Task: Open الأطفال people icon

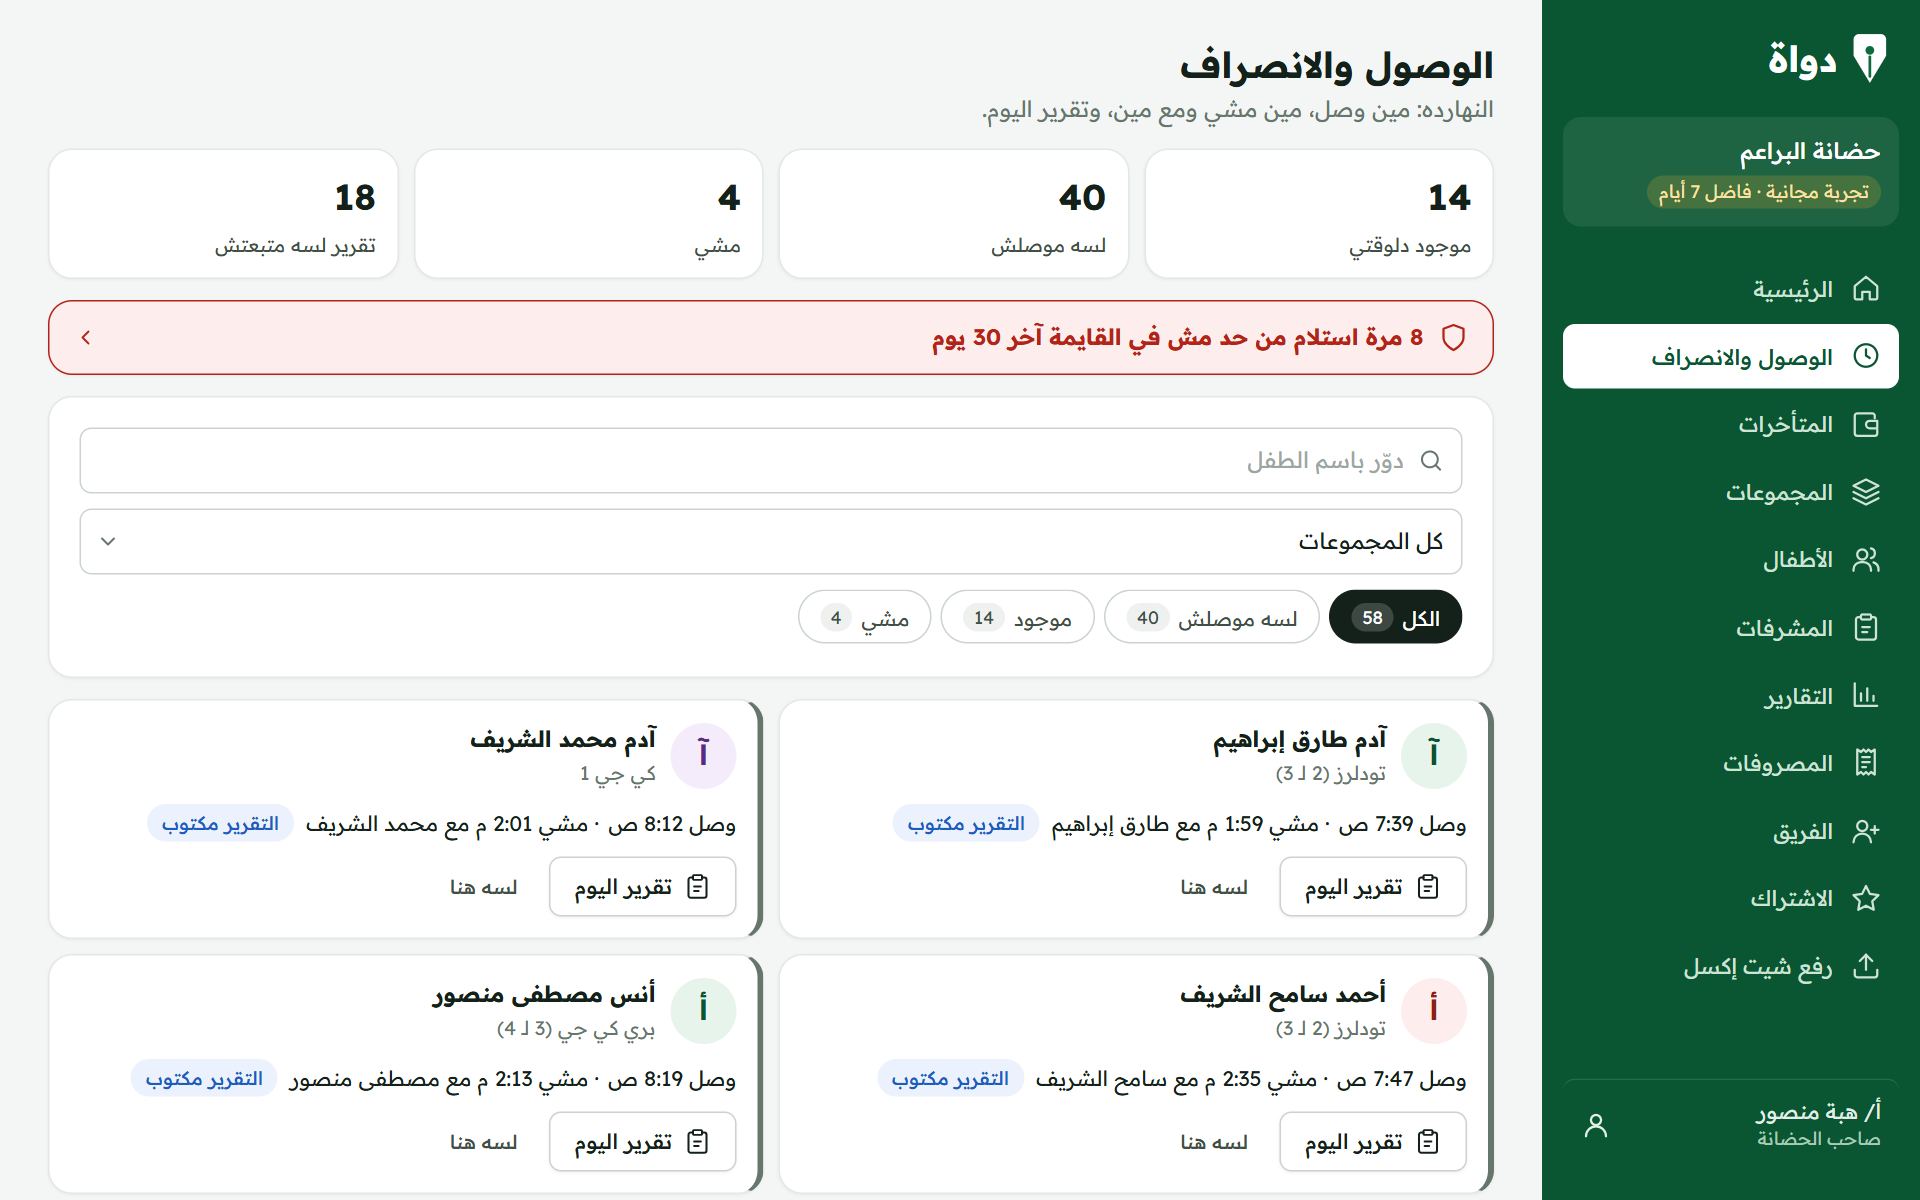Action: tap(1866, 559)
